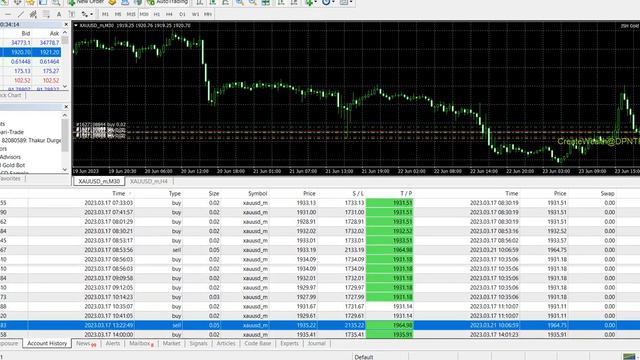
Task: Switch timeframe to D1
Action: [182, 14]
